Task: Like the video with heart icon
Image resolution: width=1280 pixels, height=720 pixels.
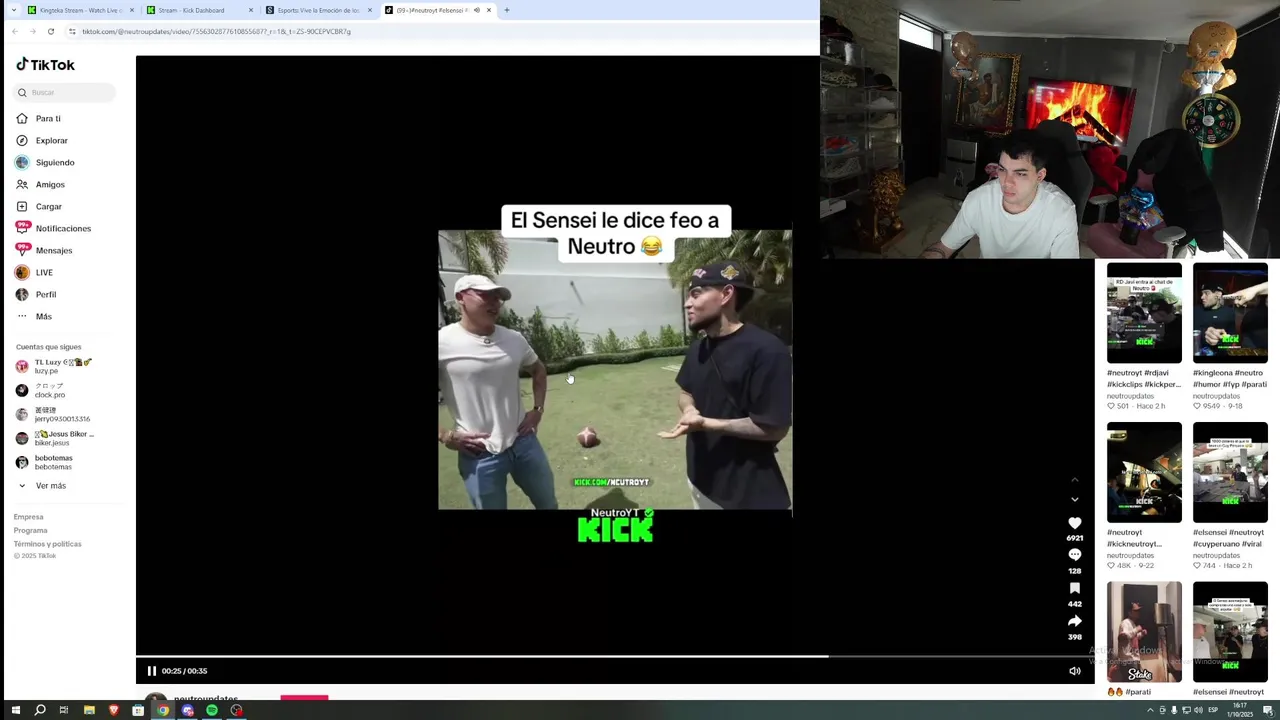Action: click(x=1075, y=523)
